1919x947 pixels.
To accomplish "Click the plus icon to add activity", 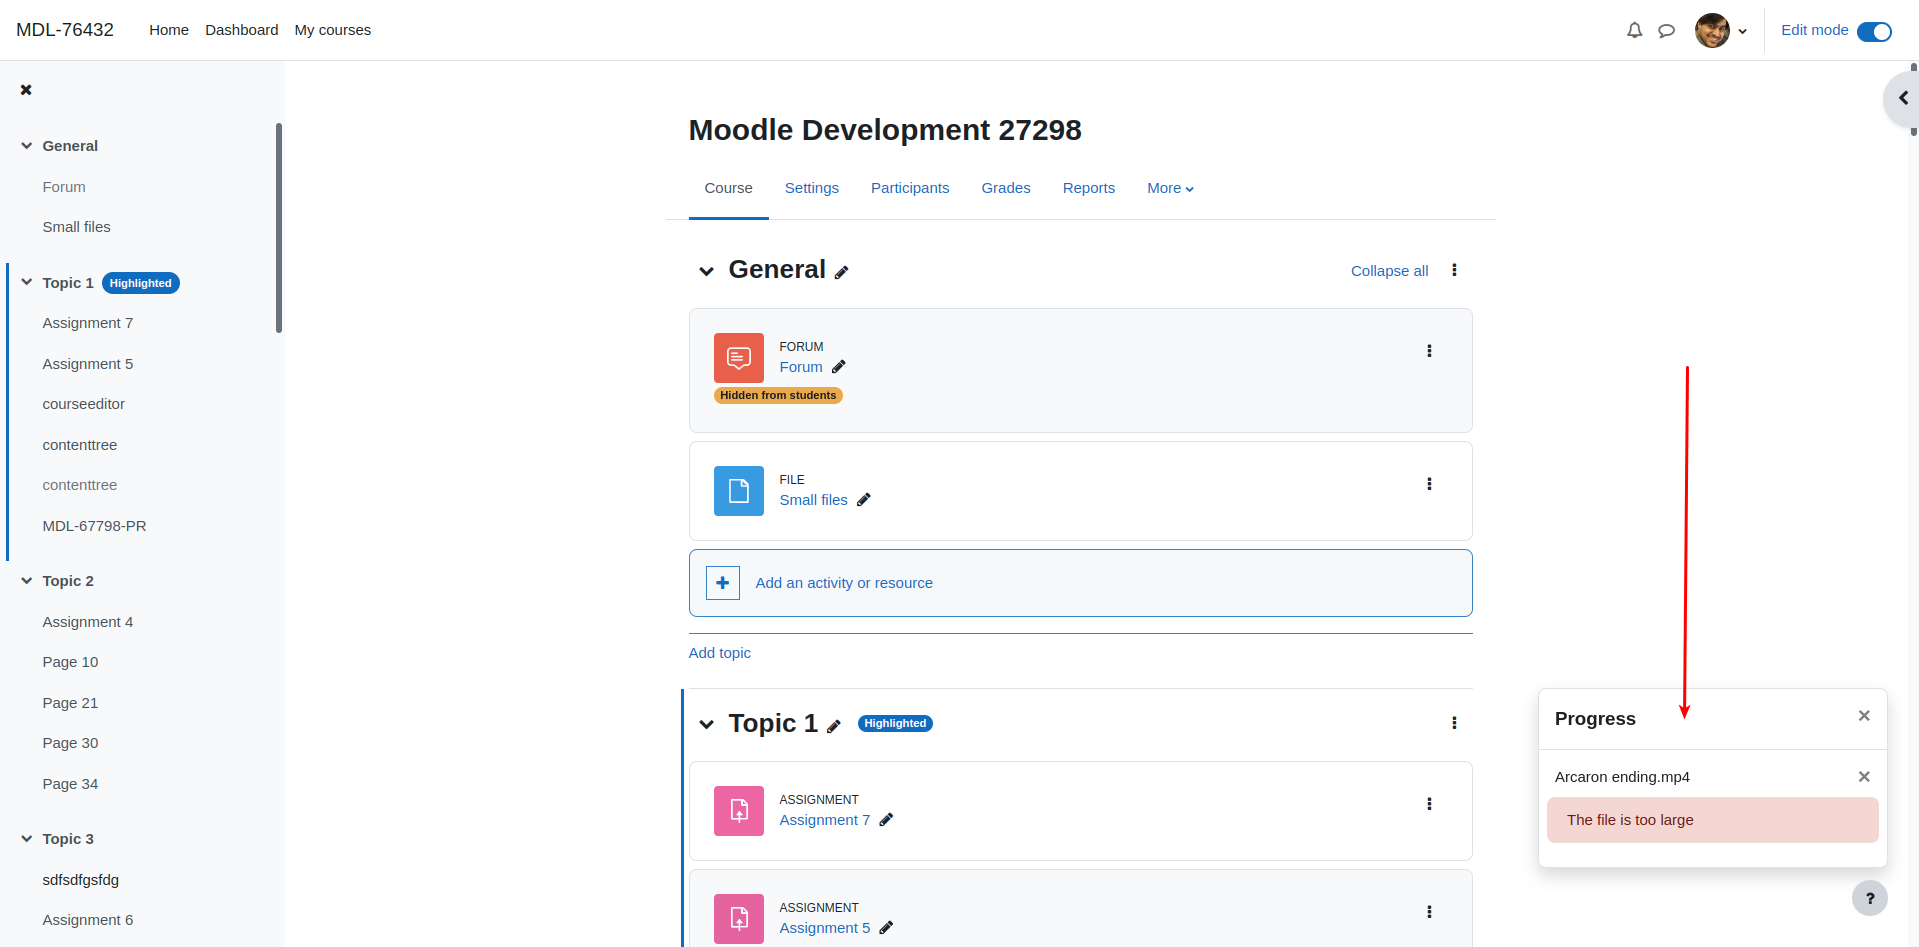I will (x=723, y=583).
